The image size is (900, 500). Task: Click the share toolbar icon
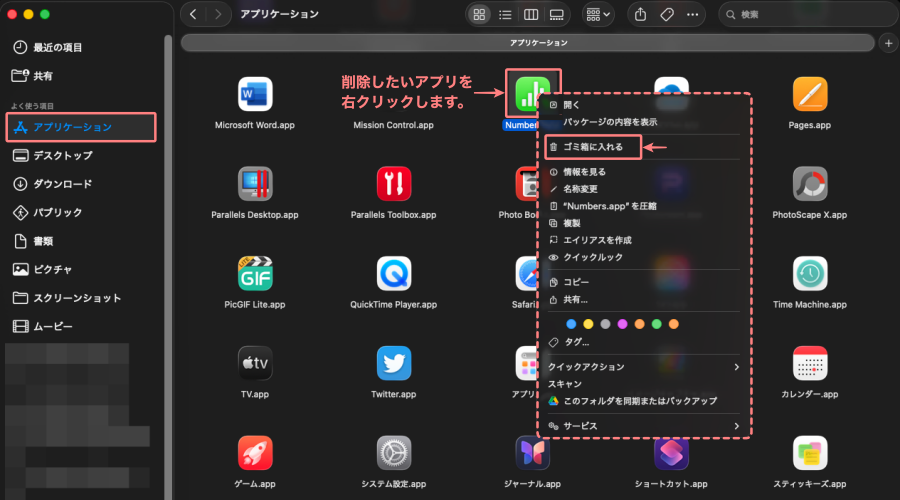pos(641,14)
